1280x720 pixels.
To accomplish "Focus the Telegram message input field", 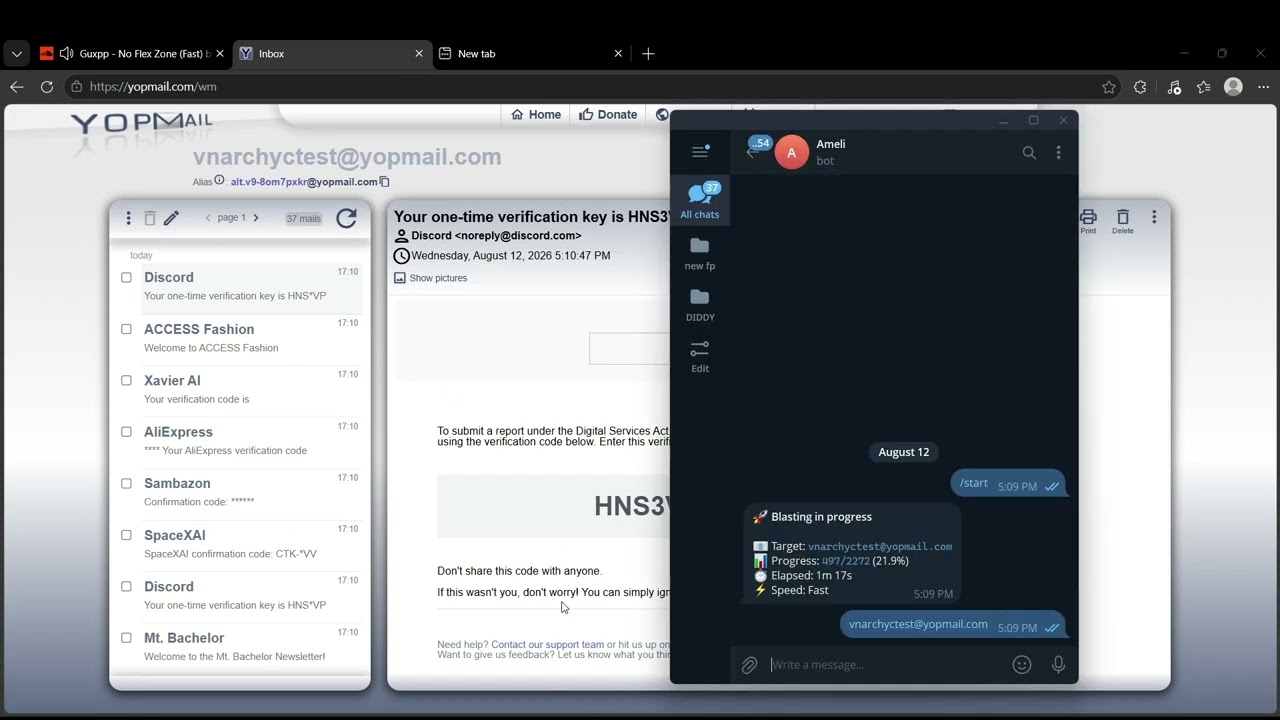I will (885, 665).
